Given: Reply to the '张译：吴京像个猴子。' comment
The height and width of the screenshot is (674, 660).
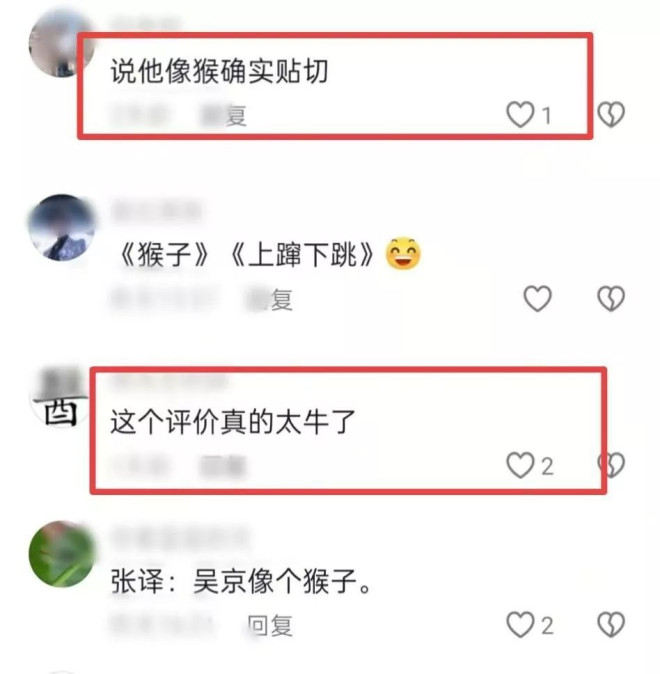Looking at the screenshot, I should click(x=270, y=625).
